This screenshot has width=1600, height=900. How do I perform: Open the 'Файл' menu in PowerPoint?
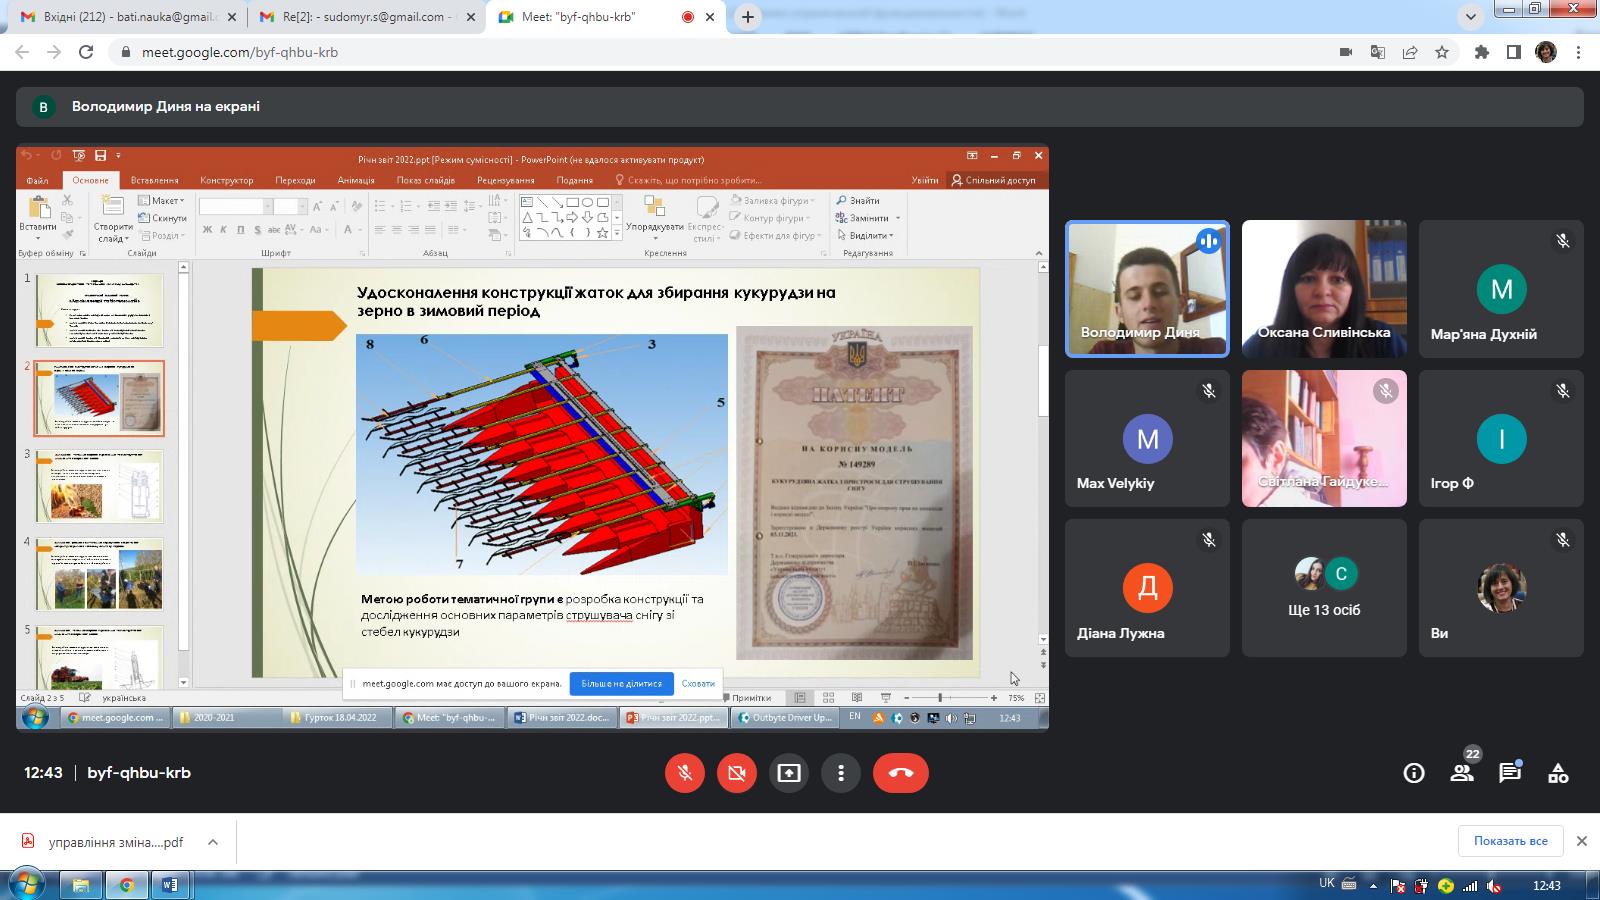[x=37, y=180]
